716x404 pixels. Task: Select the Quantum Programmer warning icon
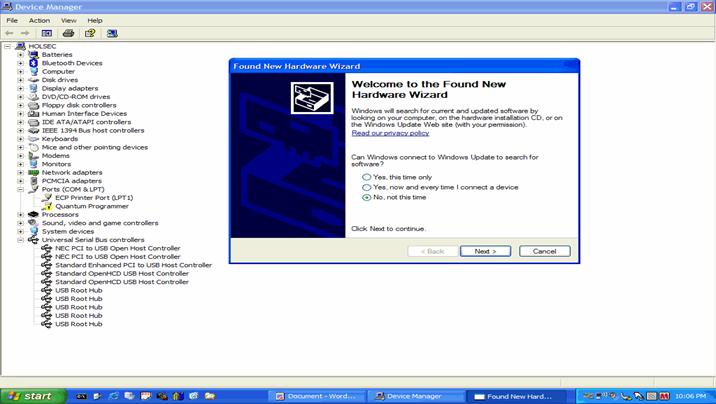(47, 206)
